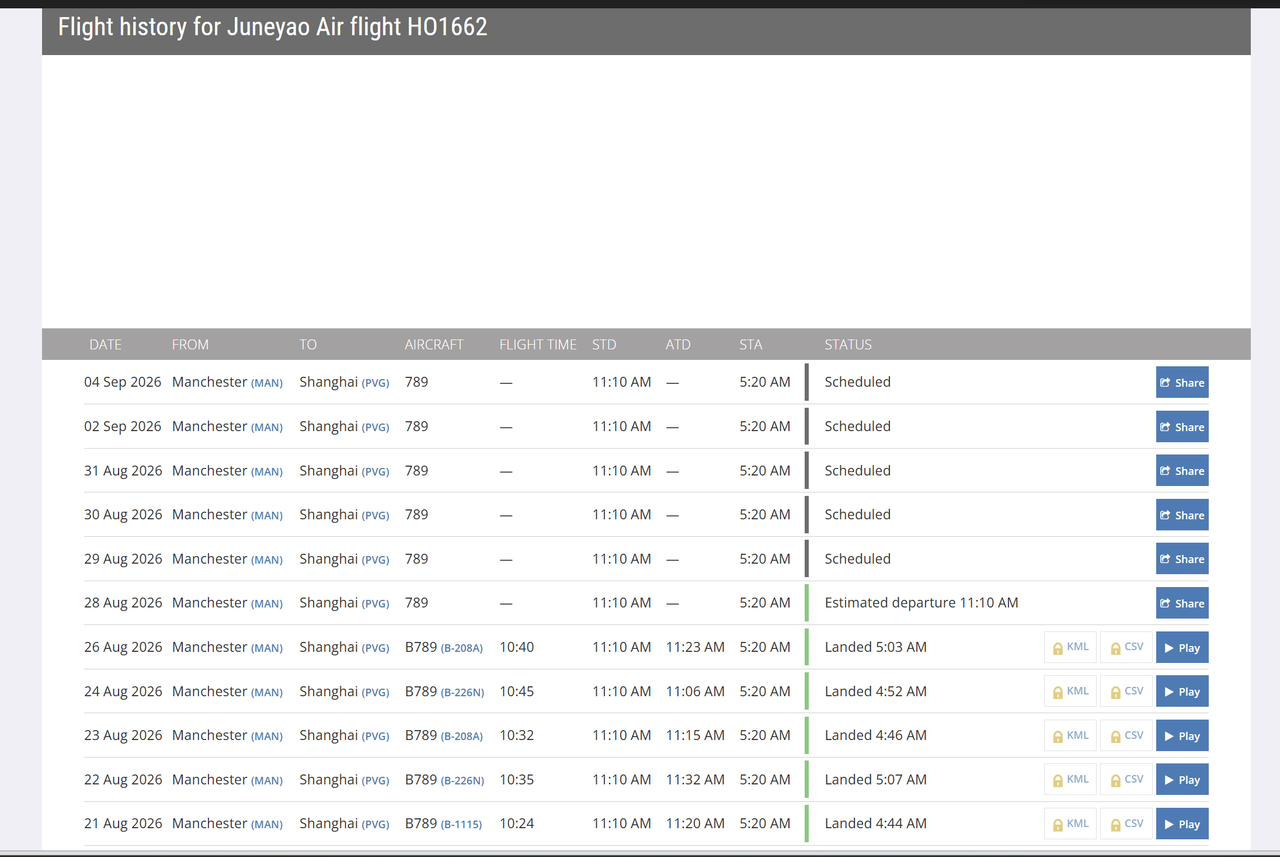Play the 21 Aug 2026 flight track
1280x857 pixels.
(x=1182, y=823)
